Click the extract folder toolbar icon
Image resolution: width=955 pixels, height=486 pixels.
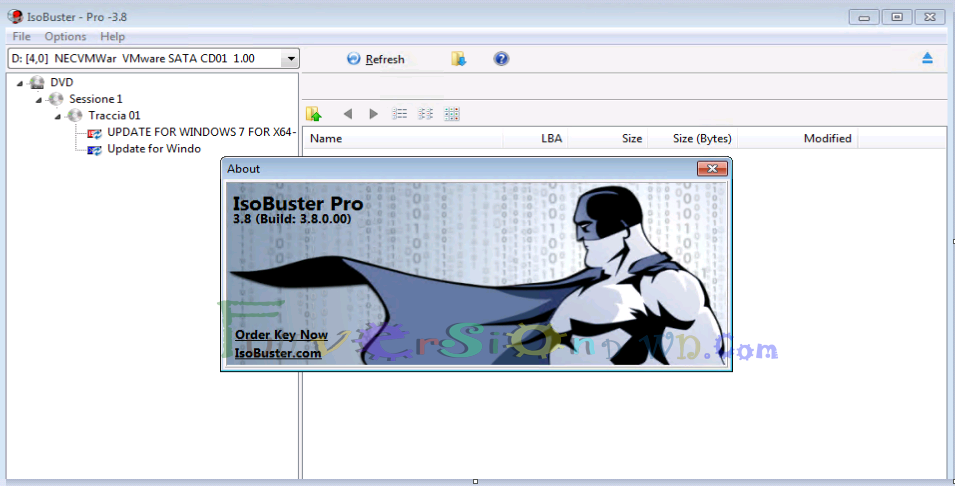click(459, 58)
